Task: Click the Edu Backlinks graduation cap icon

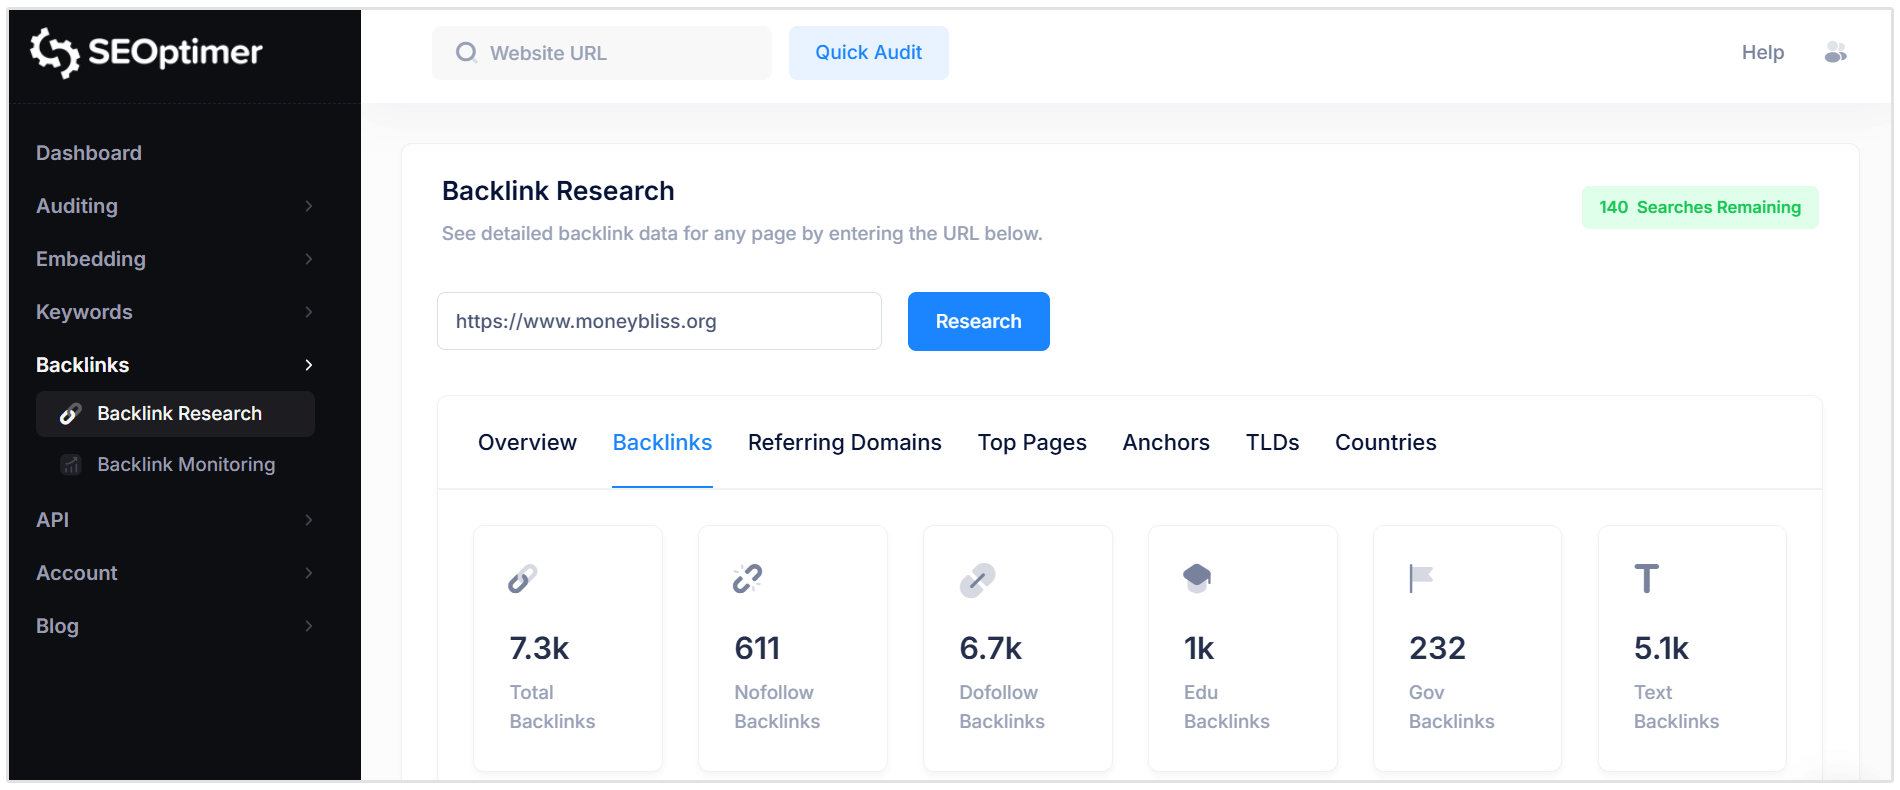Action: click(x=1197, y=578)
